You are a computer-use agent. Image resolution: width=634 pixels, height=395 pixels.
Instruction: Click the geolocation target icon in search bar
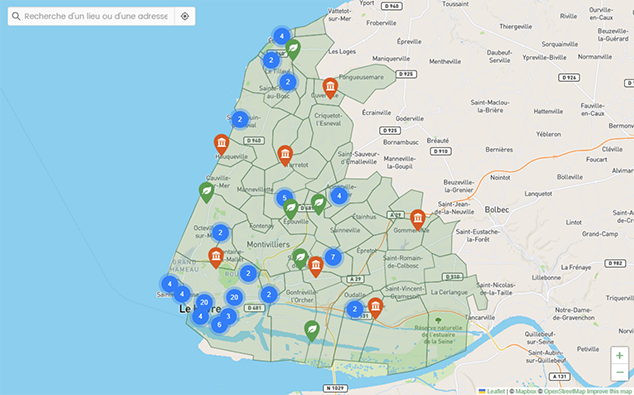tap(185, 16)
